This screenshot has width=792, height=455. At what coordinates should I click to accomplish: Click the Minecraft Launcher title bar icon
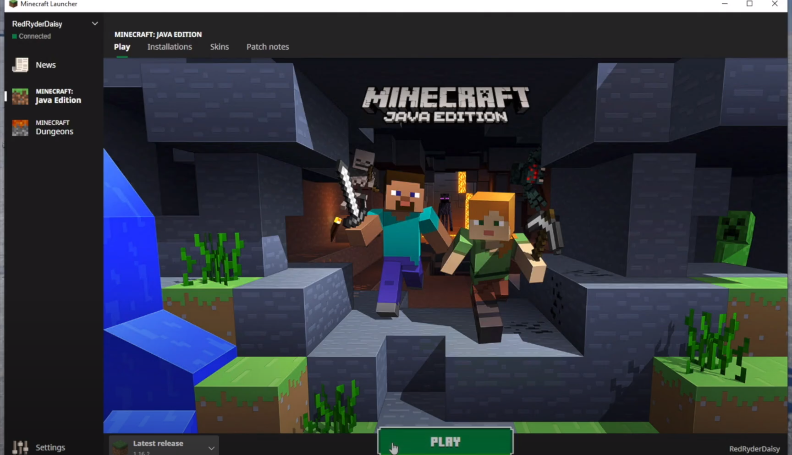point(13,4)
